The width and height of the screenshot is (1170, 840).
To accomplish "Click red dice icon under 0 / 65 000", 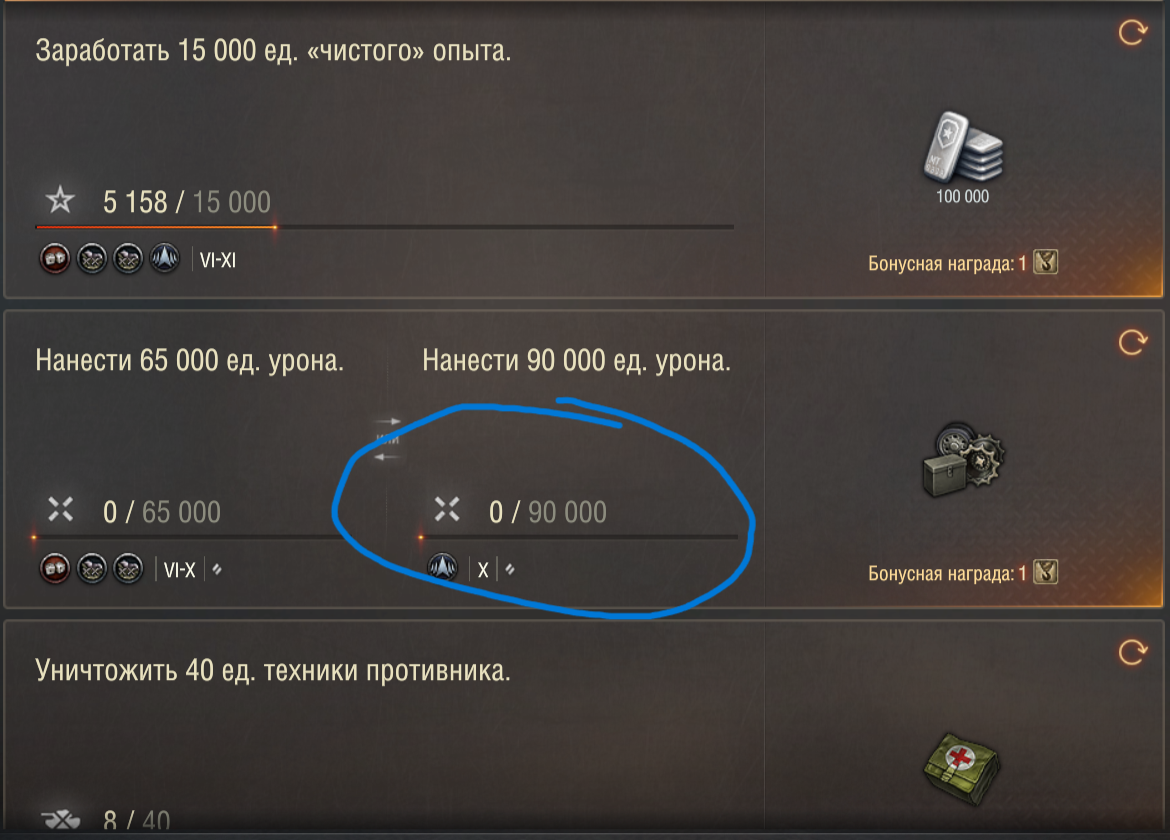I will click(x=54, y=568).
